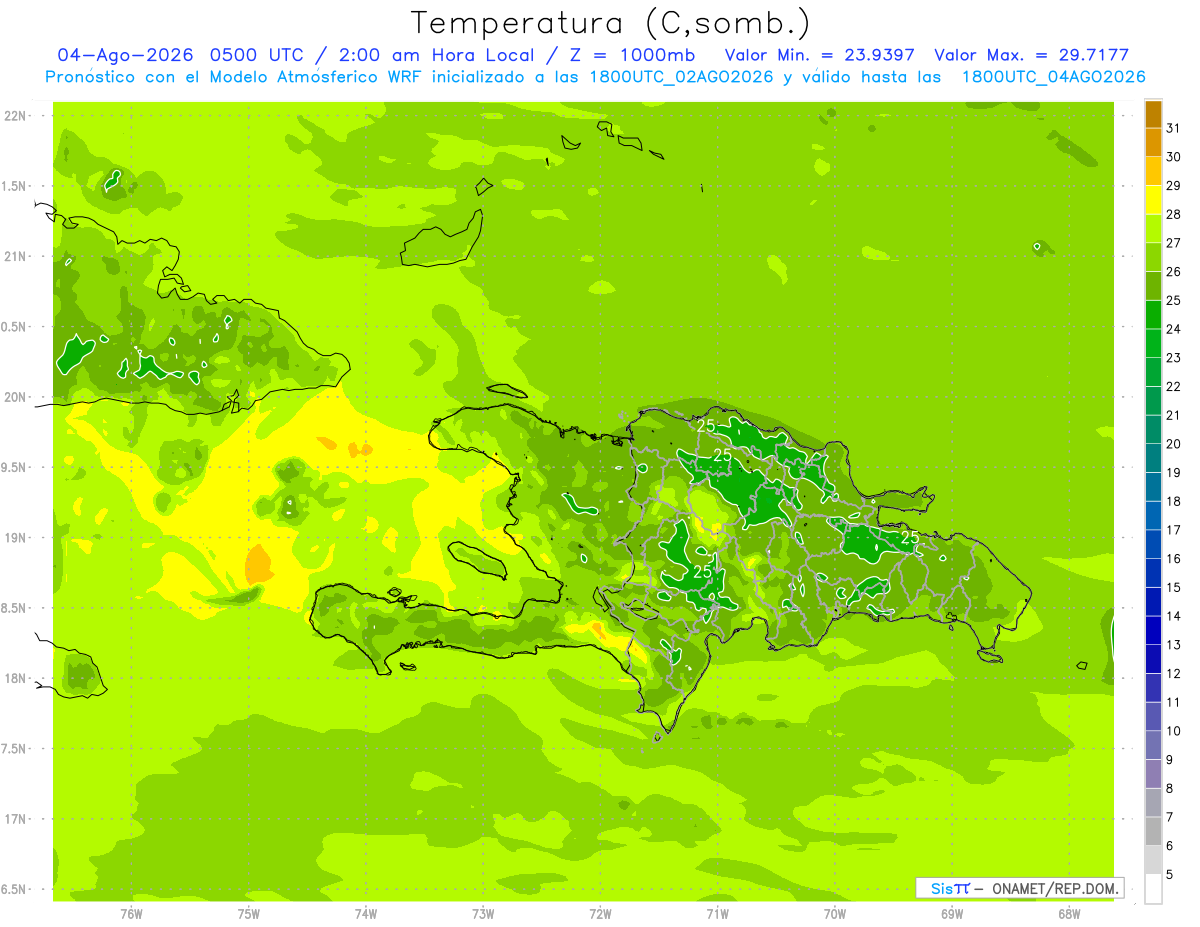Pick the dark orange swatch above 31
This screenshot has width=1200, height=927.
pyautogui.click(x=1153, y=114)
